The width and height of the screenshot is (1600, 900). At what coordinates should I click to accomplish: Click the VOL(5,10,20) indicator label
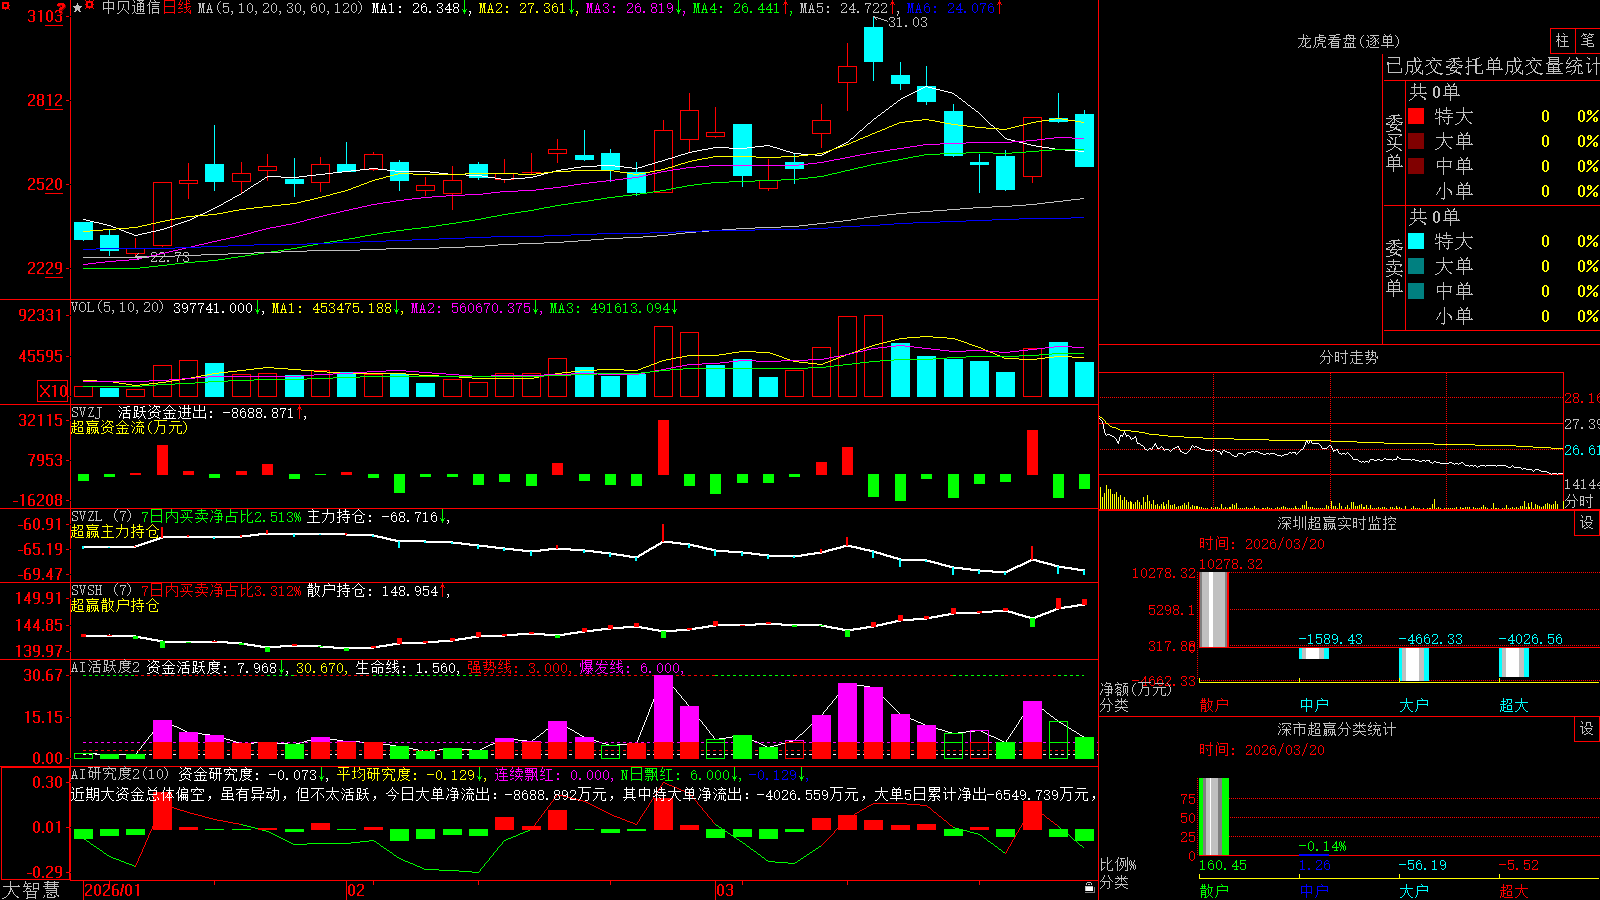pyautogui.click(x=117, y=308)
